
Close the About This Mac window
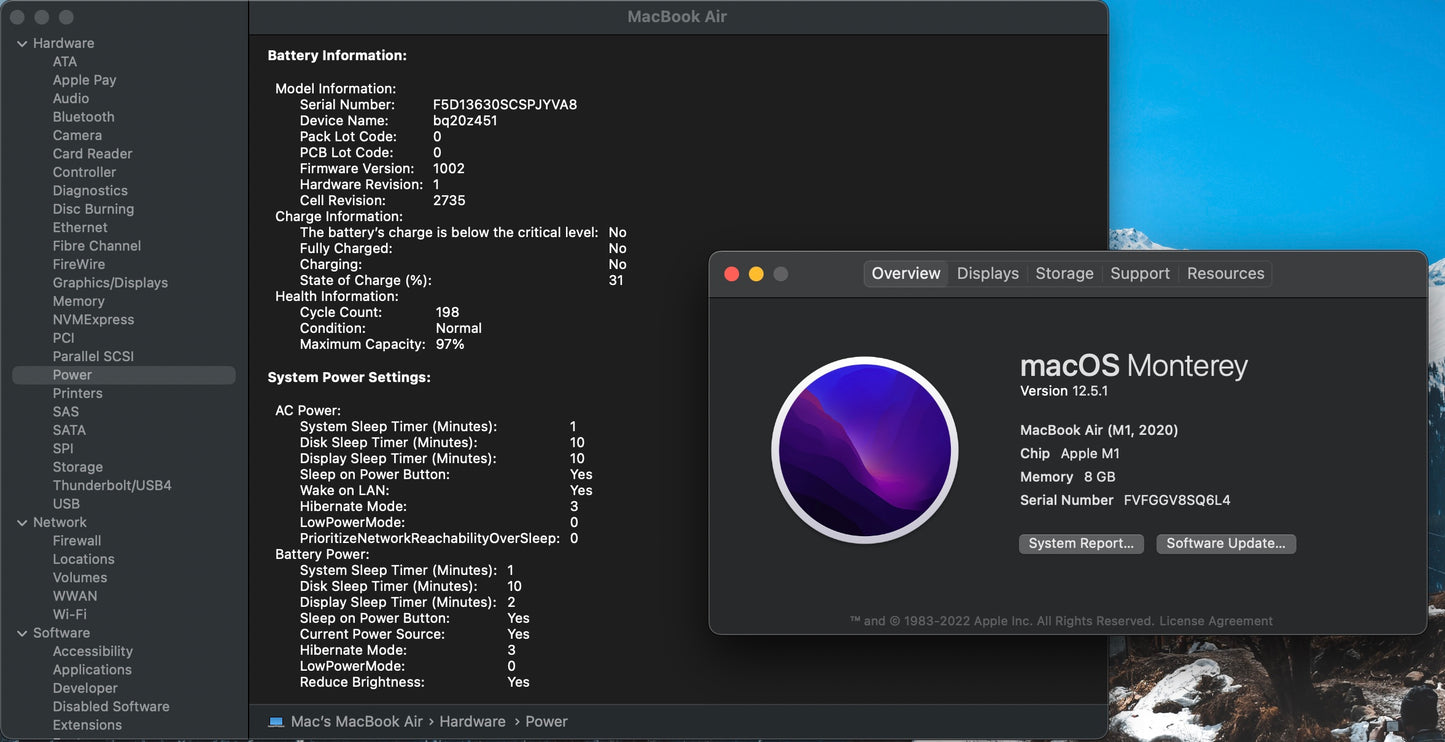(x=731, y=274)
